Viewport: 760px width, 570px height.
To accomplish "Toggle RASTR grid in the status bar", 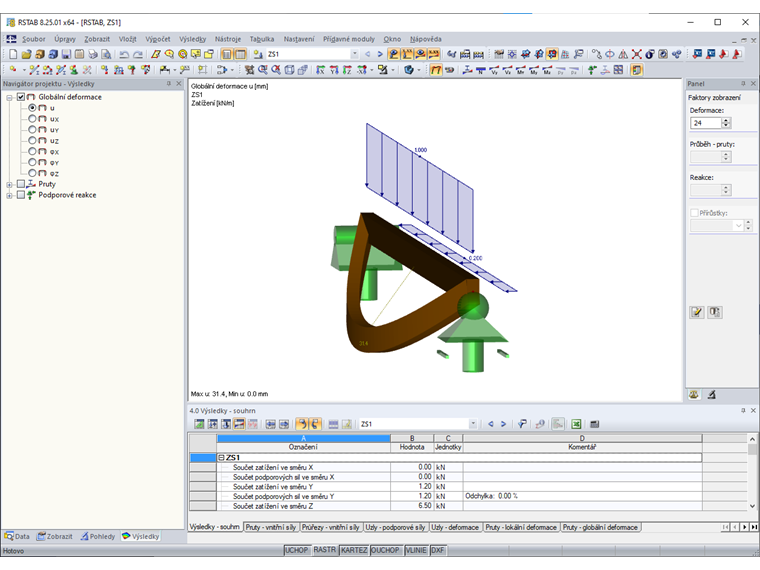I will coord(324,551).
